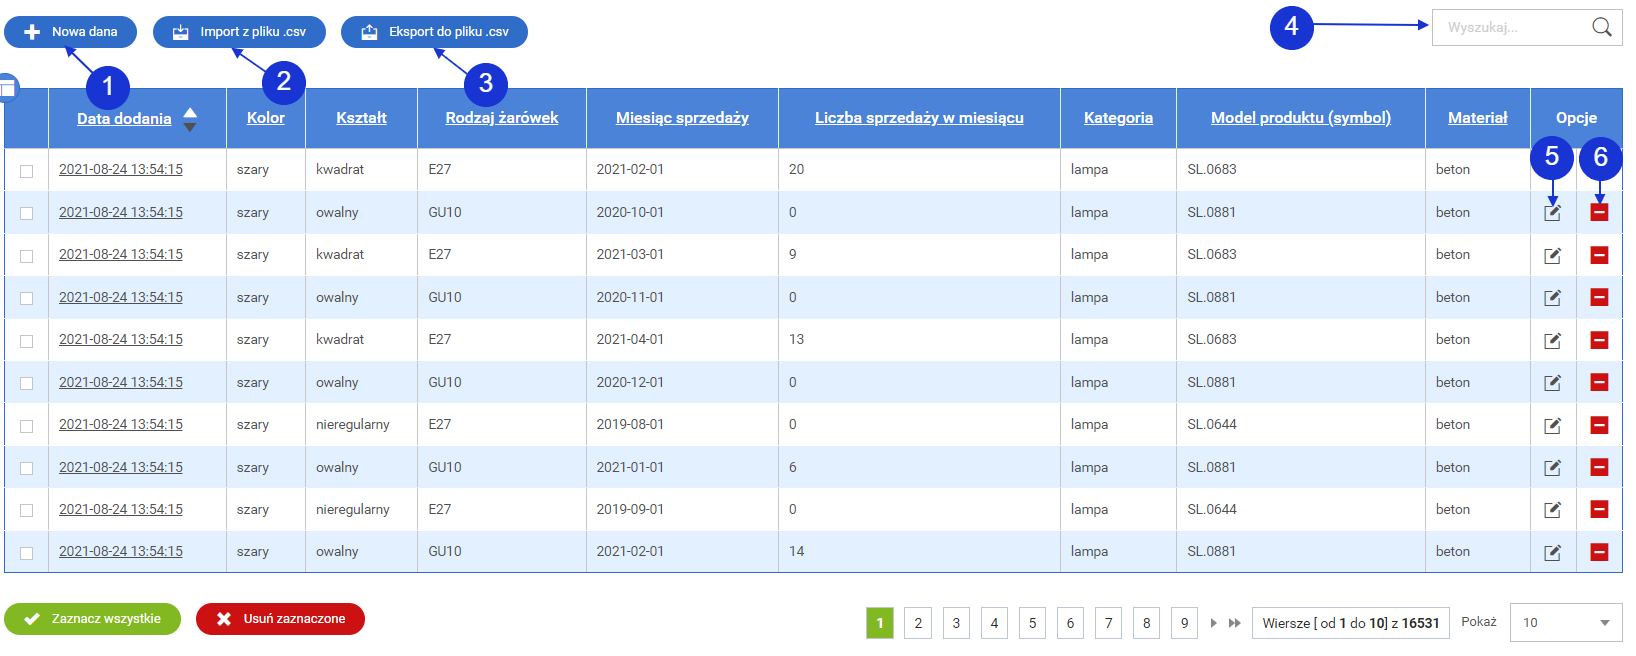Open the column layout icon above table
The image size is (1636, 656).
[x=8, y=89]
